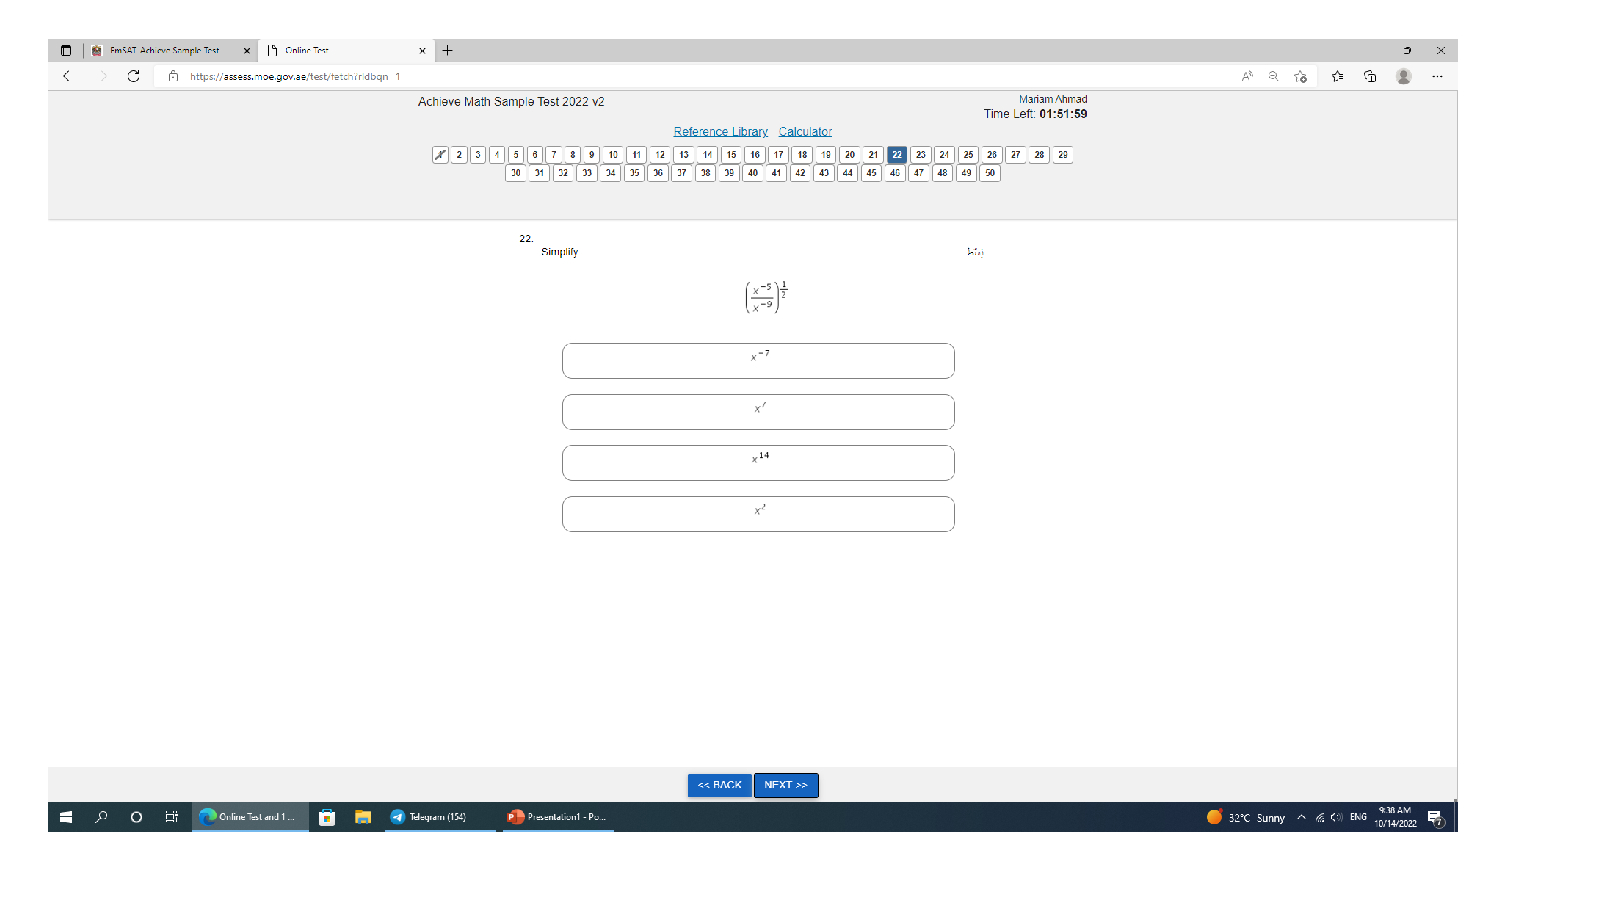The height and width of the screenshot is (900, 1600).
Task: Open the Calculator link
Action: pyautogui.click(x=805, y=132)
